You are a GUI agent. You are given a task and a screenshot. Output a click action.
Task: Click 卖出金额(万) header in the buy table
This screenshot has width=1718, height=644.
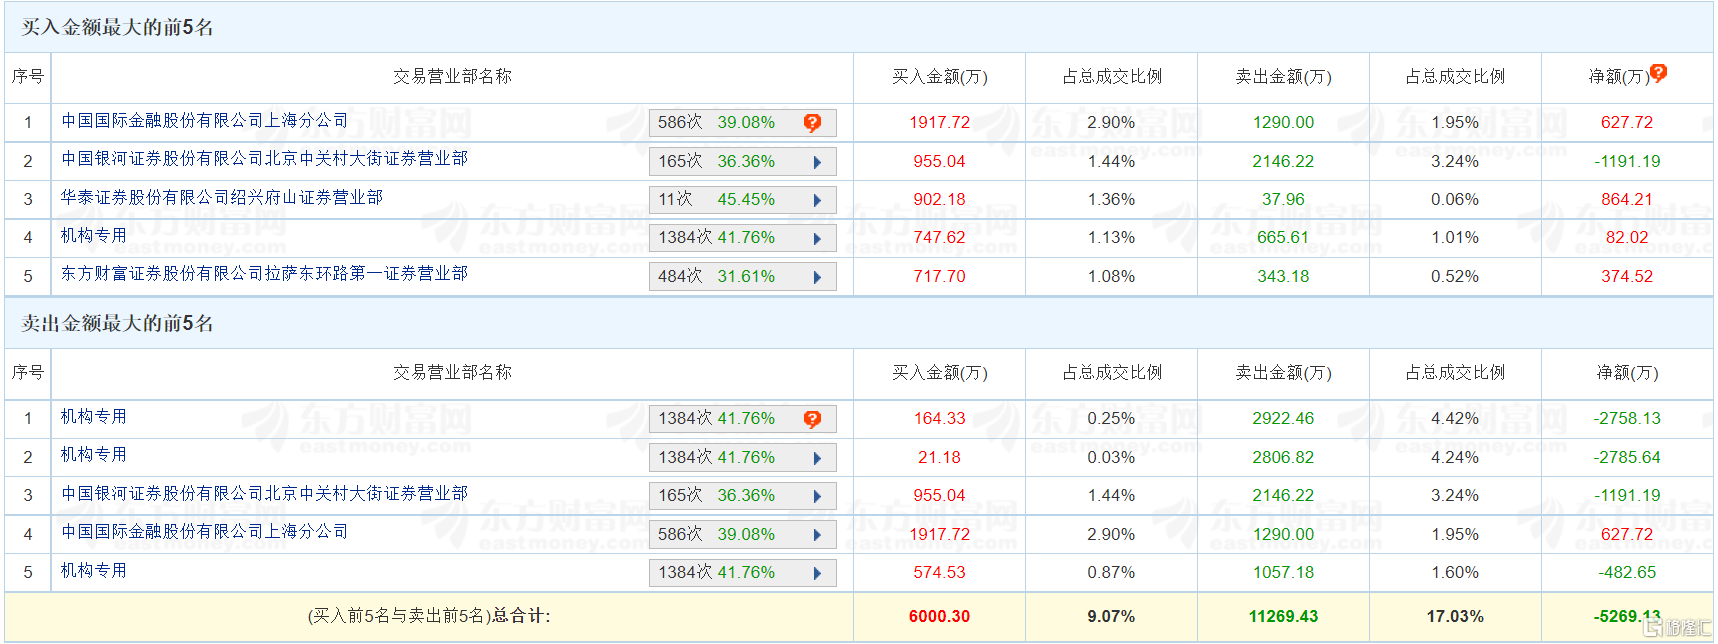coord(1283,76)
